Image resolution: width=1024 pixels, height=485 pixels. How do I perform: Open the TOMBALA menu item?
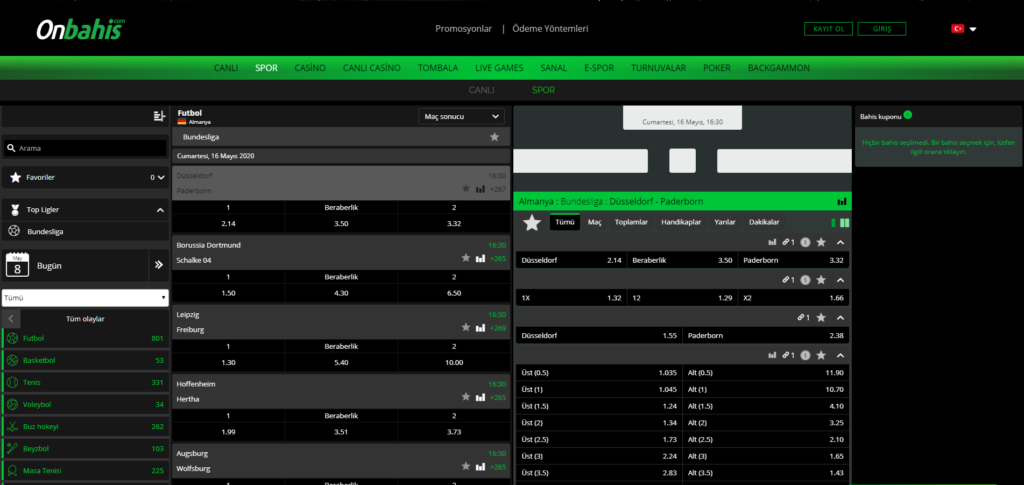click(438, 68)
